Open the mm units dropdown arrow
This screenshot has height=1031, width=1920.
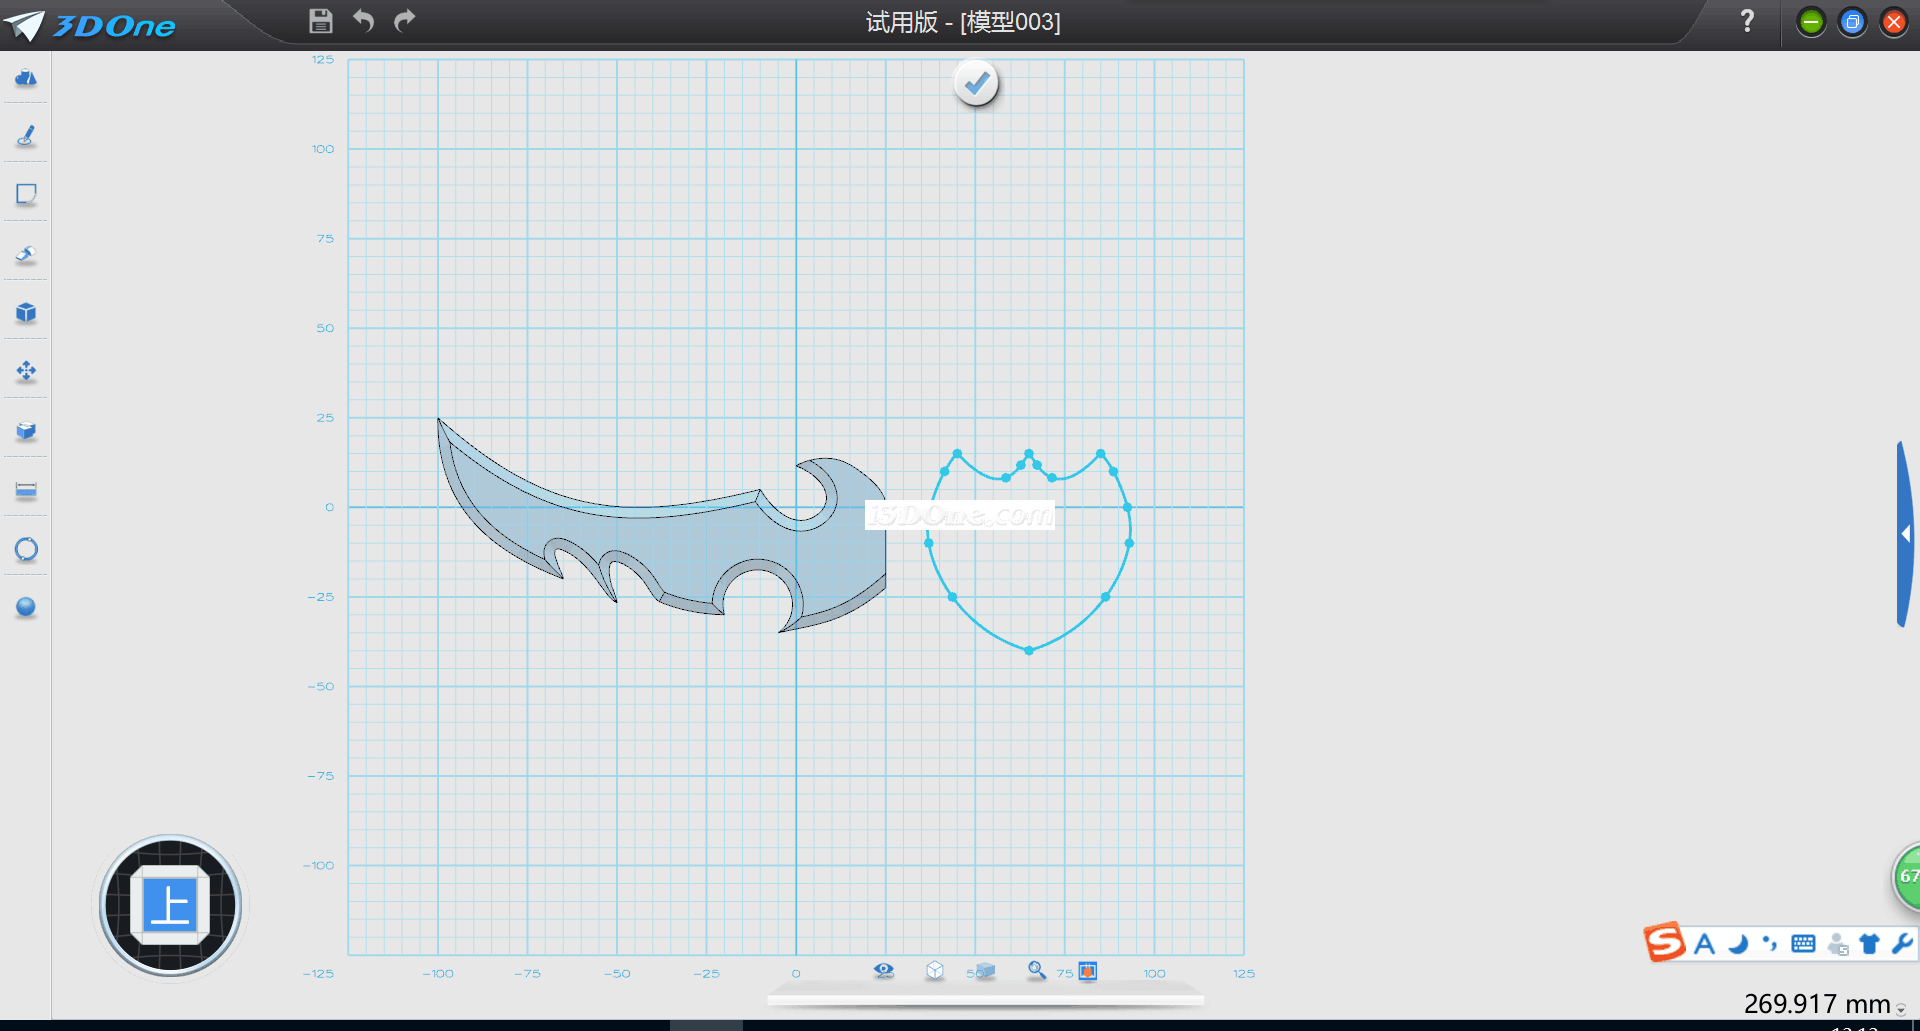pos(1901,1010)
